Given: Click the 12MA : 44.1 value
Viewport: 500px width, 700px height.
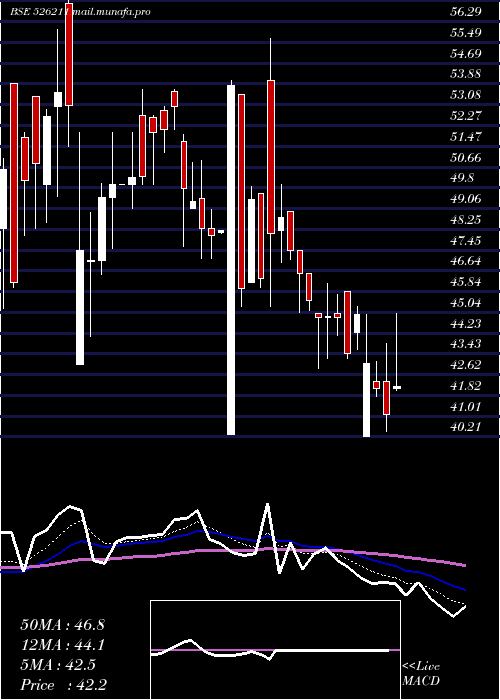Looking at the screenshot, I should 62,645.
